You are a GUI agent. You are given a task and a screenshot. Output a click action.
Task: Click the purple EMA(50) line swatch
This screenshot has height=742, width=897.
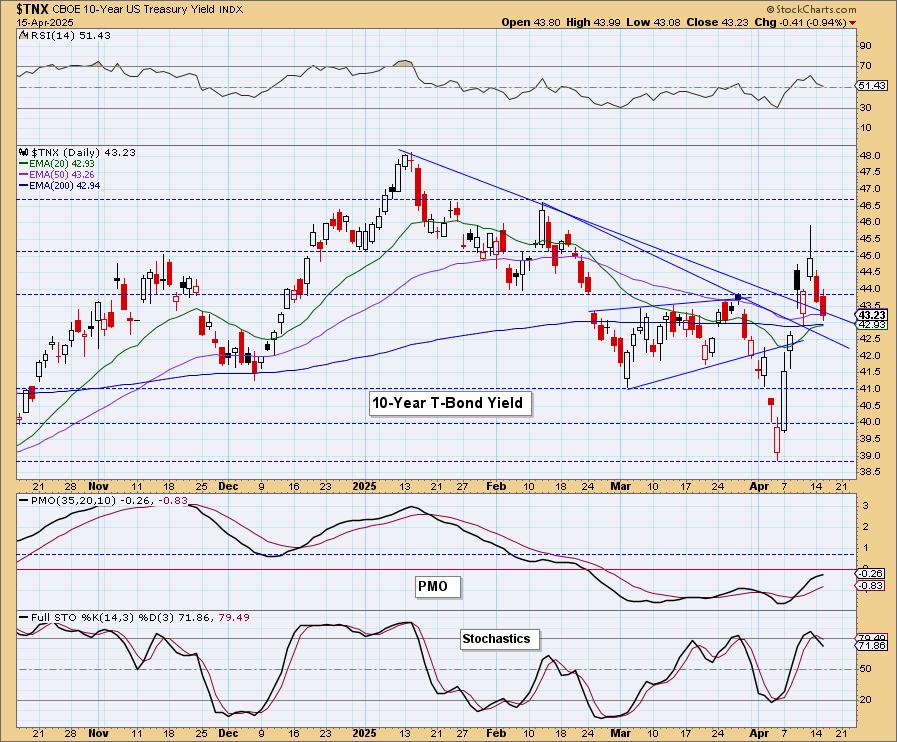23,174
